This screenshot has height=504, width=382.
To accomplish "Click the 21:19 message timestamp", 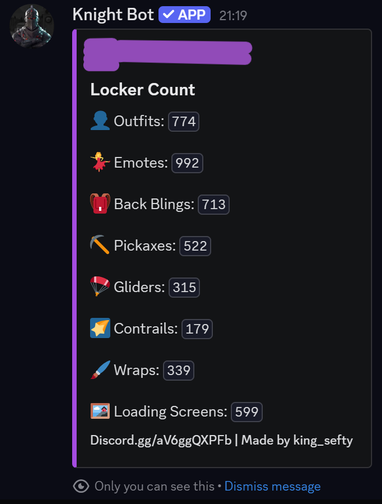I will pos(233,15).
